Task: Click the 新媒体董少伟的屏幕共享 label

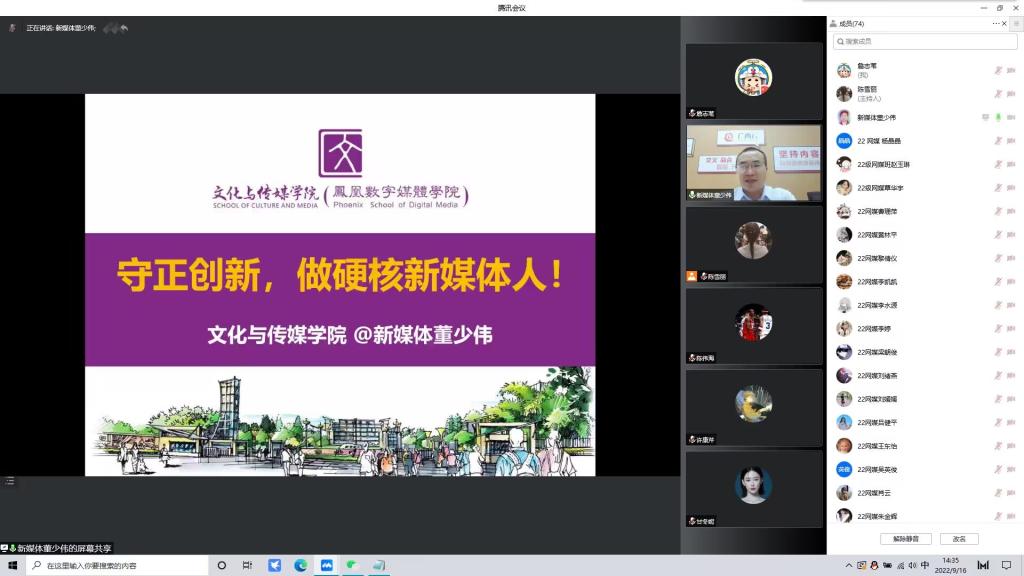Action: (x=64, y=549)
